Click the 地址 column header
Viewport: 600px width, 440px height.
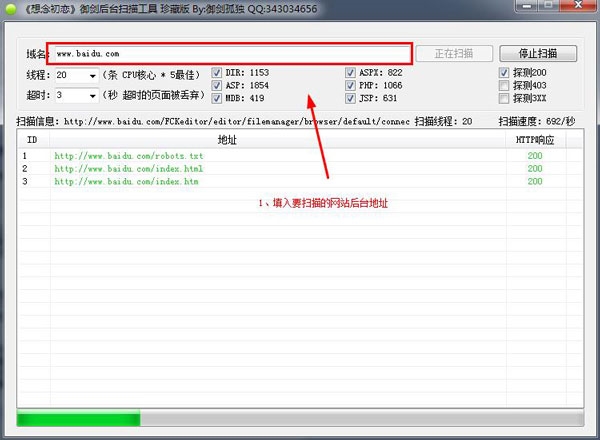[x=277, y=140]
